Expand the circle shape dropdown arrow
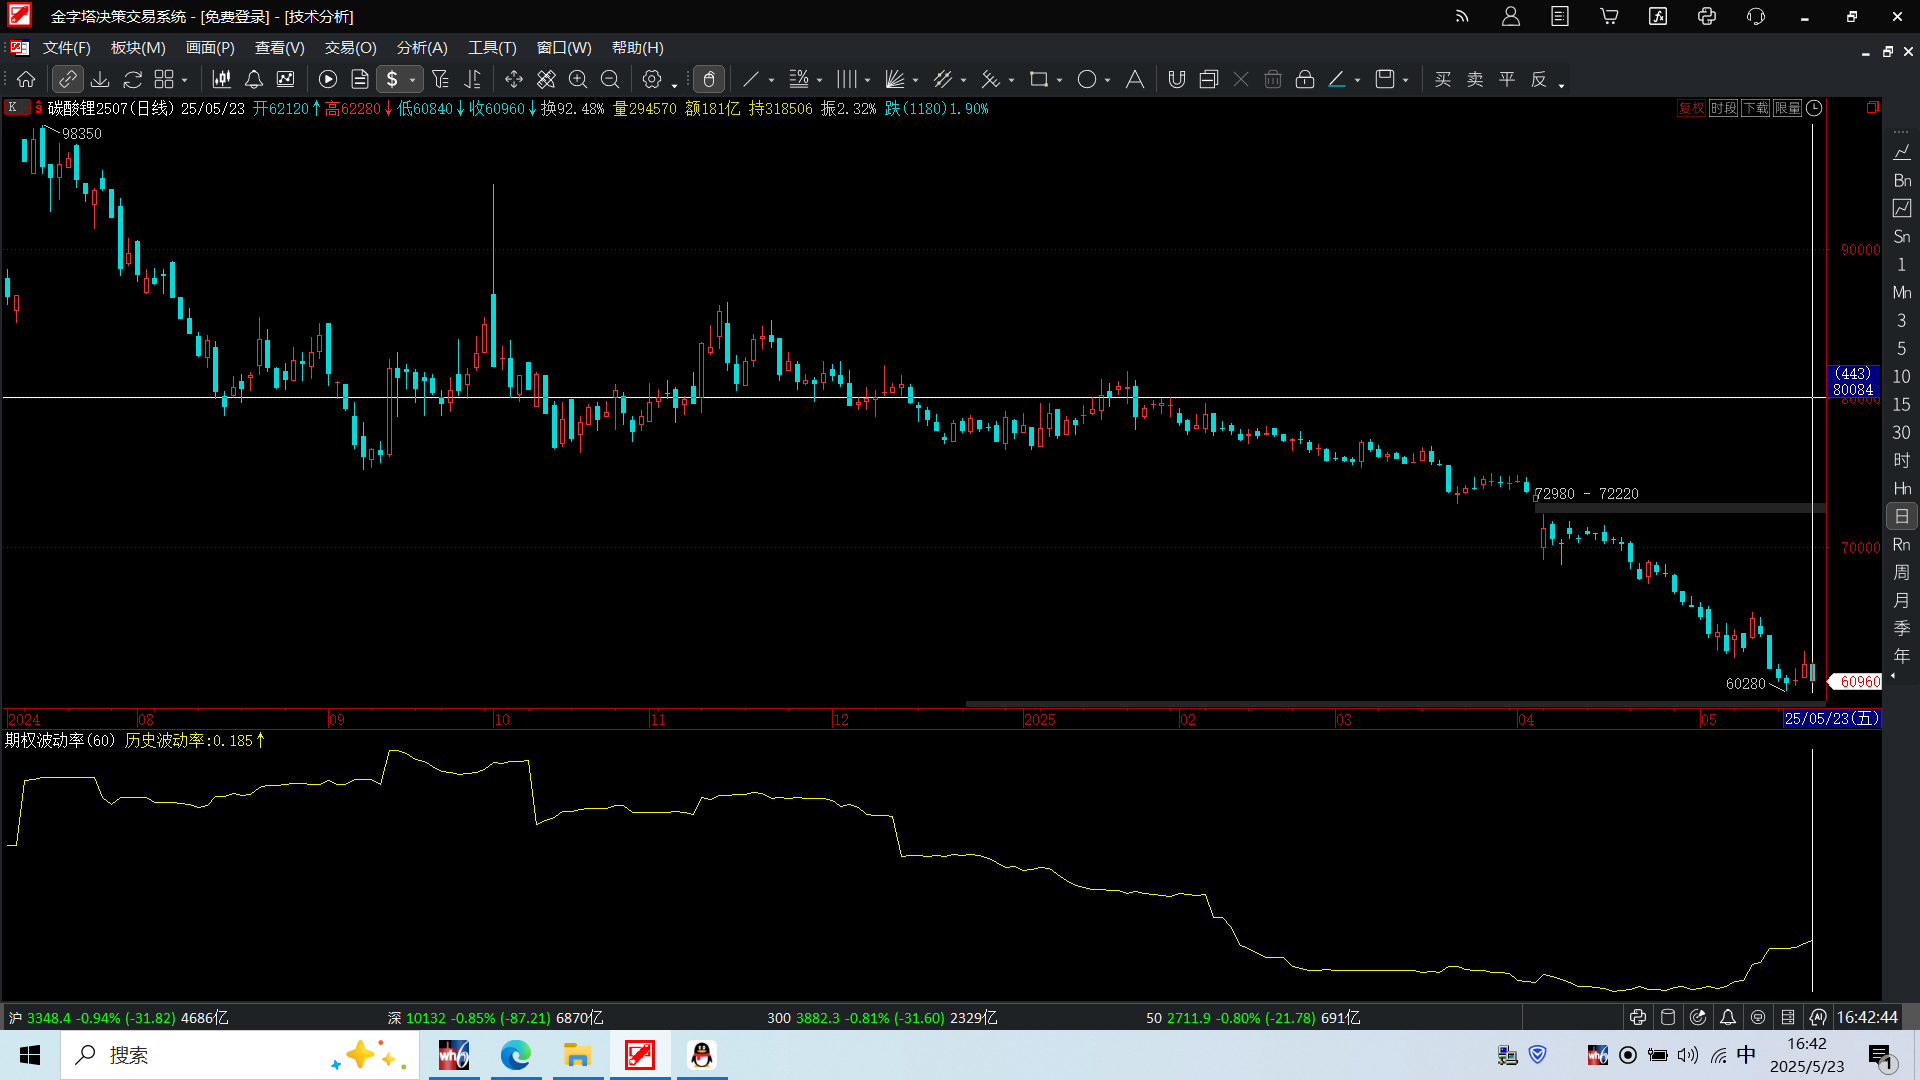 pos(1107,80)
